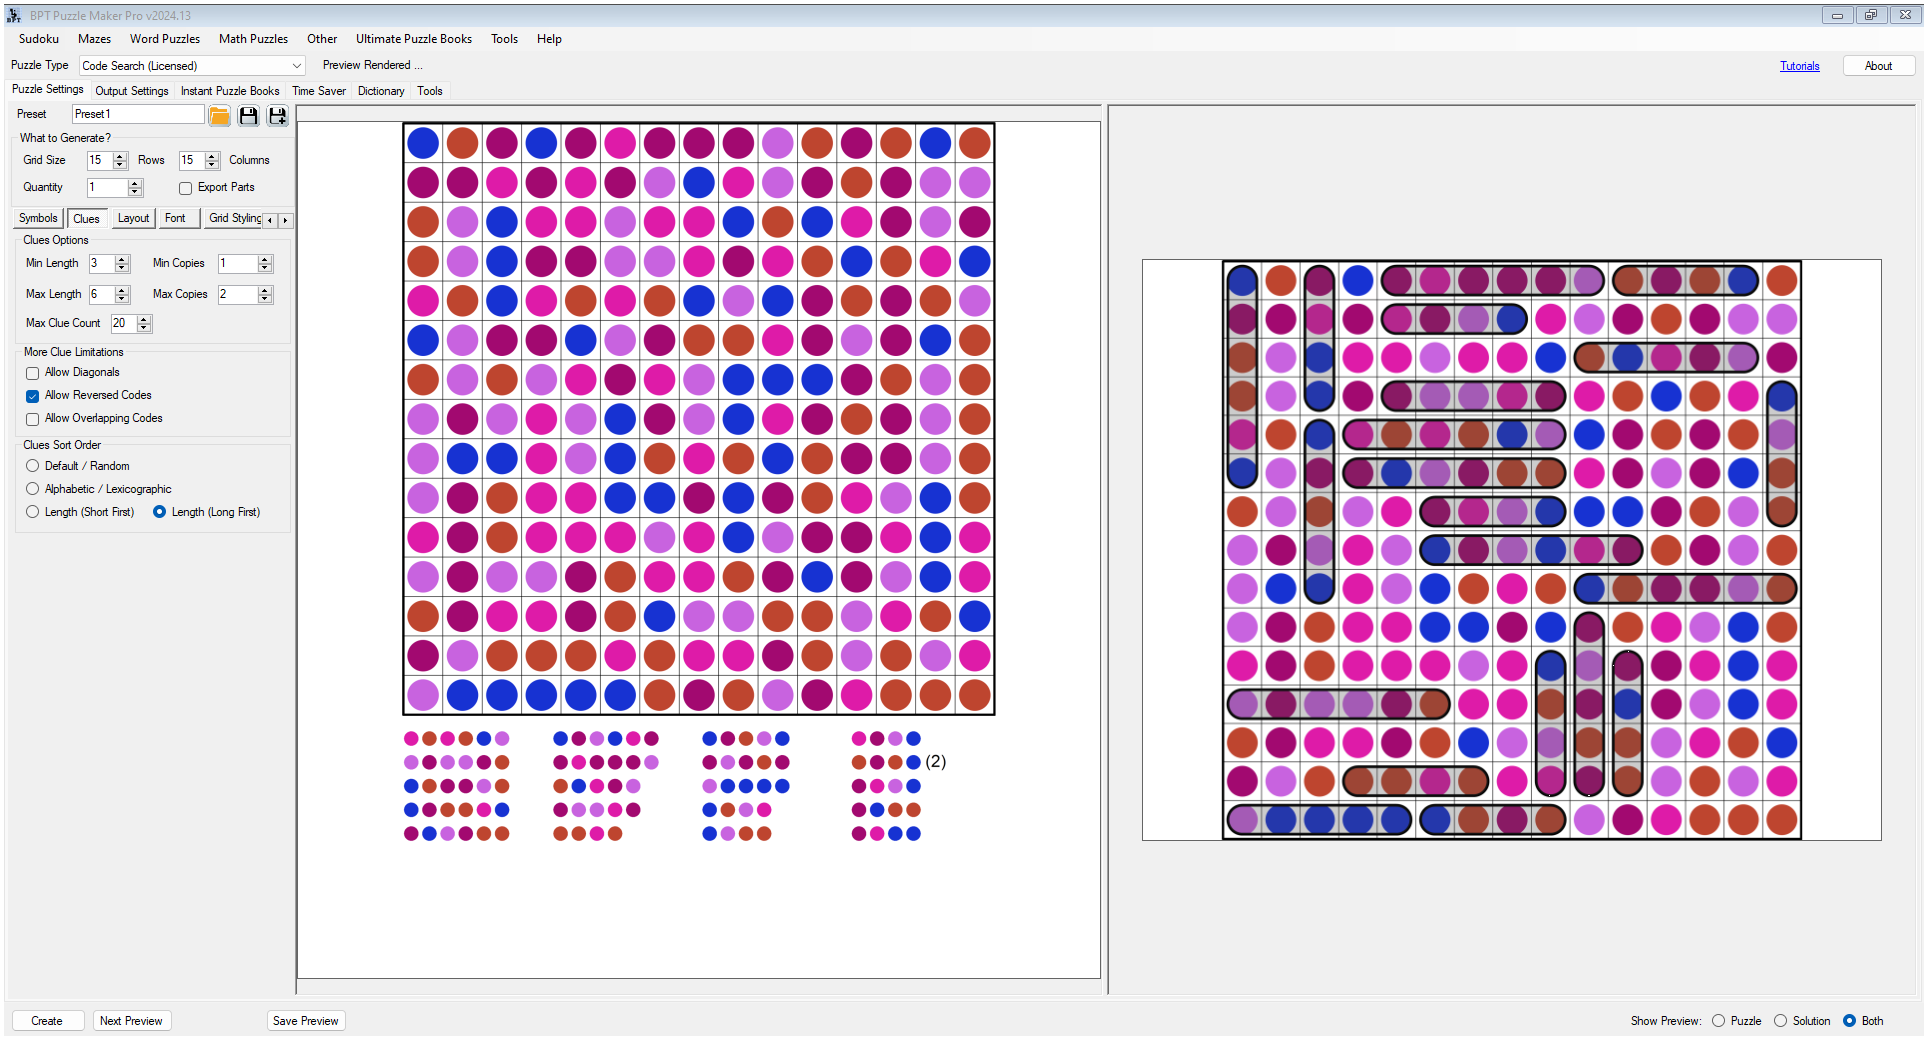The width and height of the screenshot is (1928, 1040).
Task: Click the BPT Puzzle Maker title bar icon
Action: [x=12, y=15]
